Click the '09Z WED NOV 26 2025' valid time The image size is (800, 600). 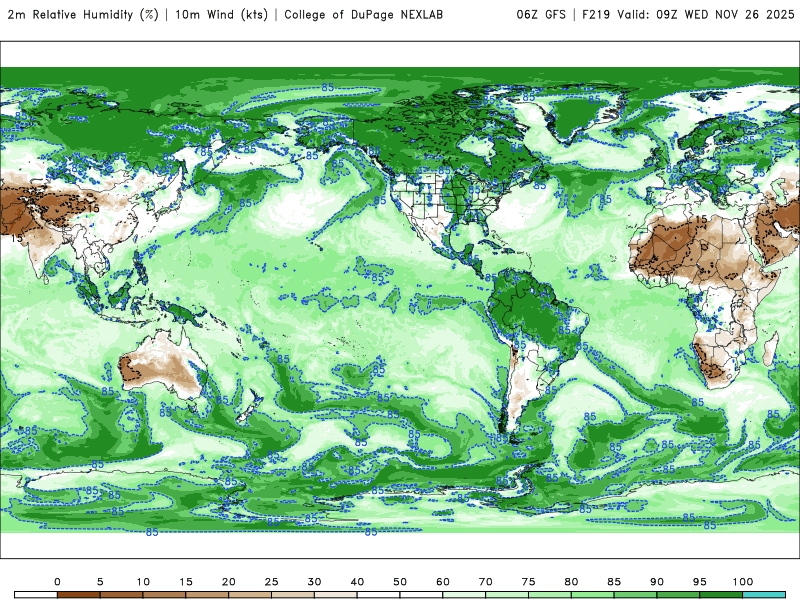pos(725,15)
